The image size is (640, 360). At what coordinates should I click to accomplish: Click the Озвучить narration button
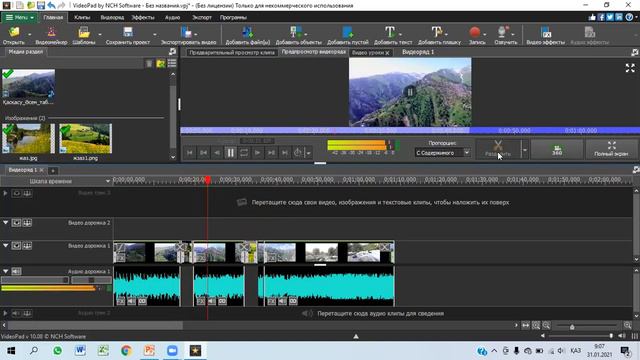[x=506, y=36]
